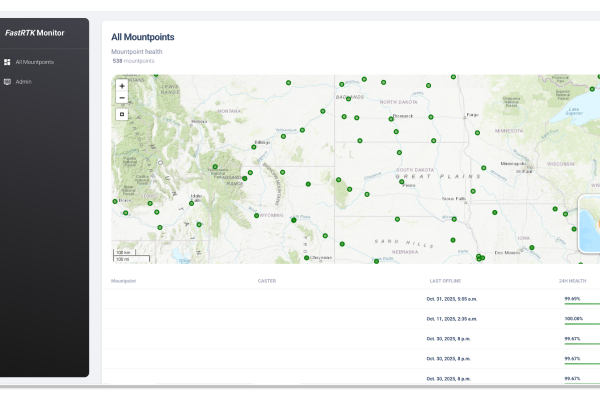600x400 pixels.
Task: Sort by the Caster column header
Action: 267,281
